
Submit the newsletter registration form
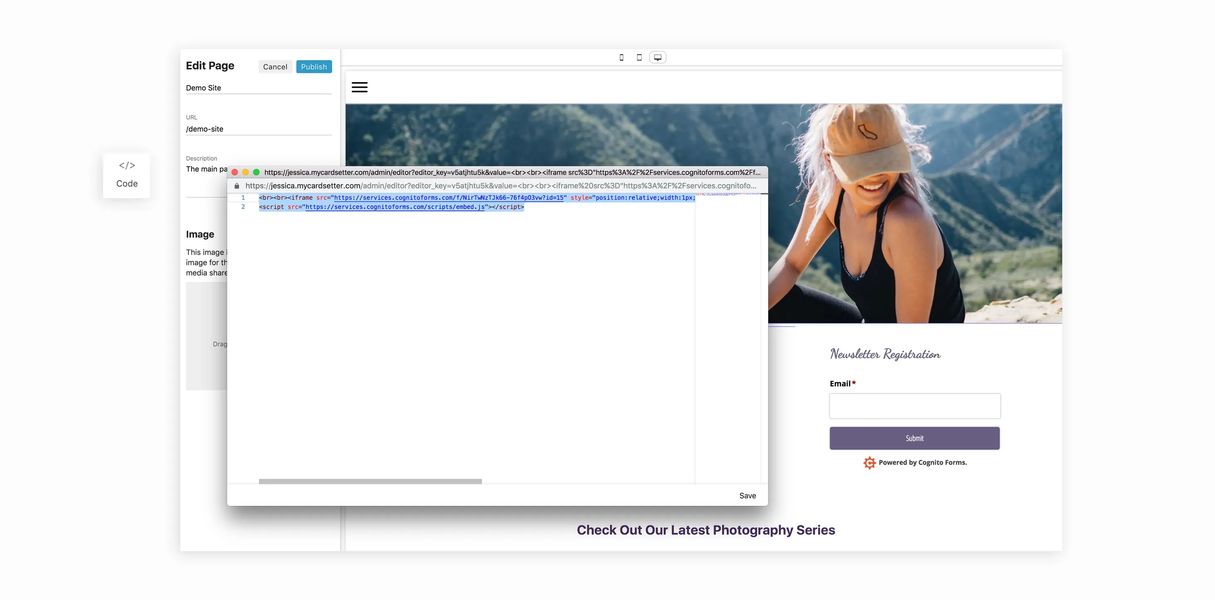click(x=915, y=438)
